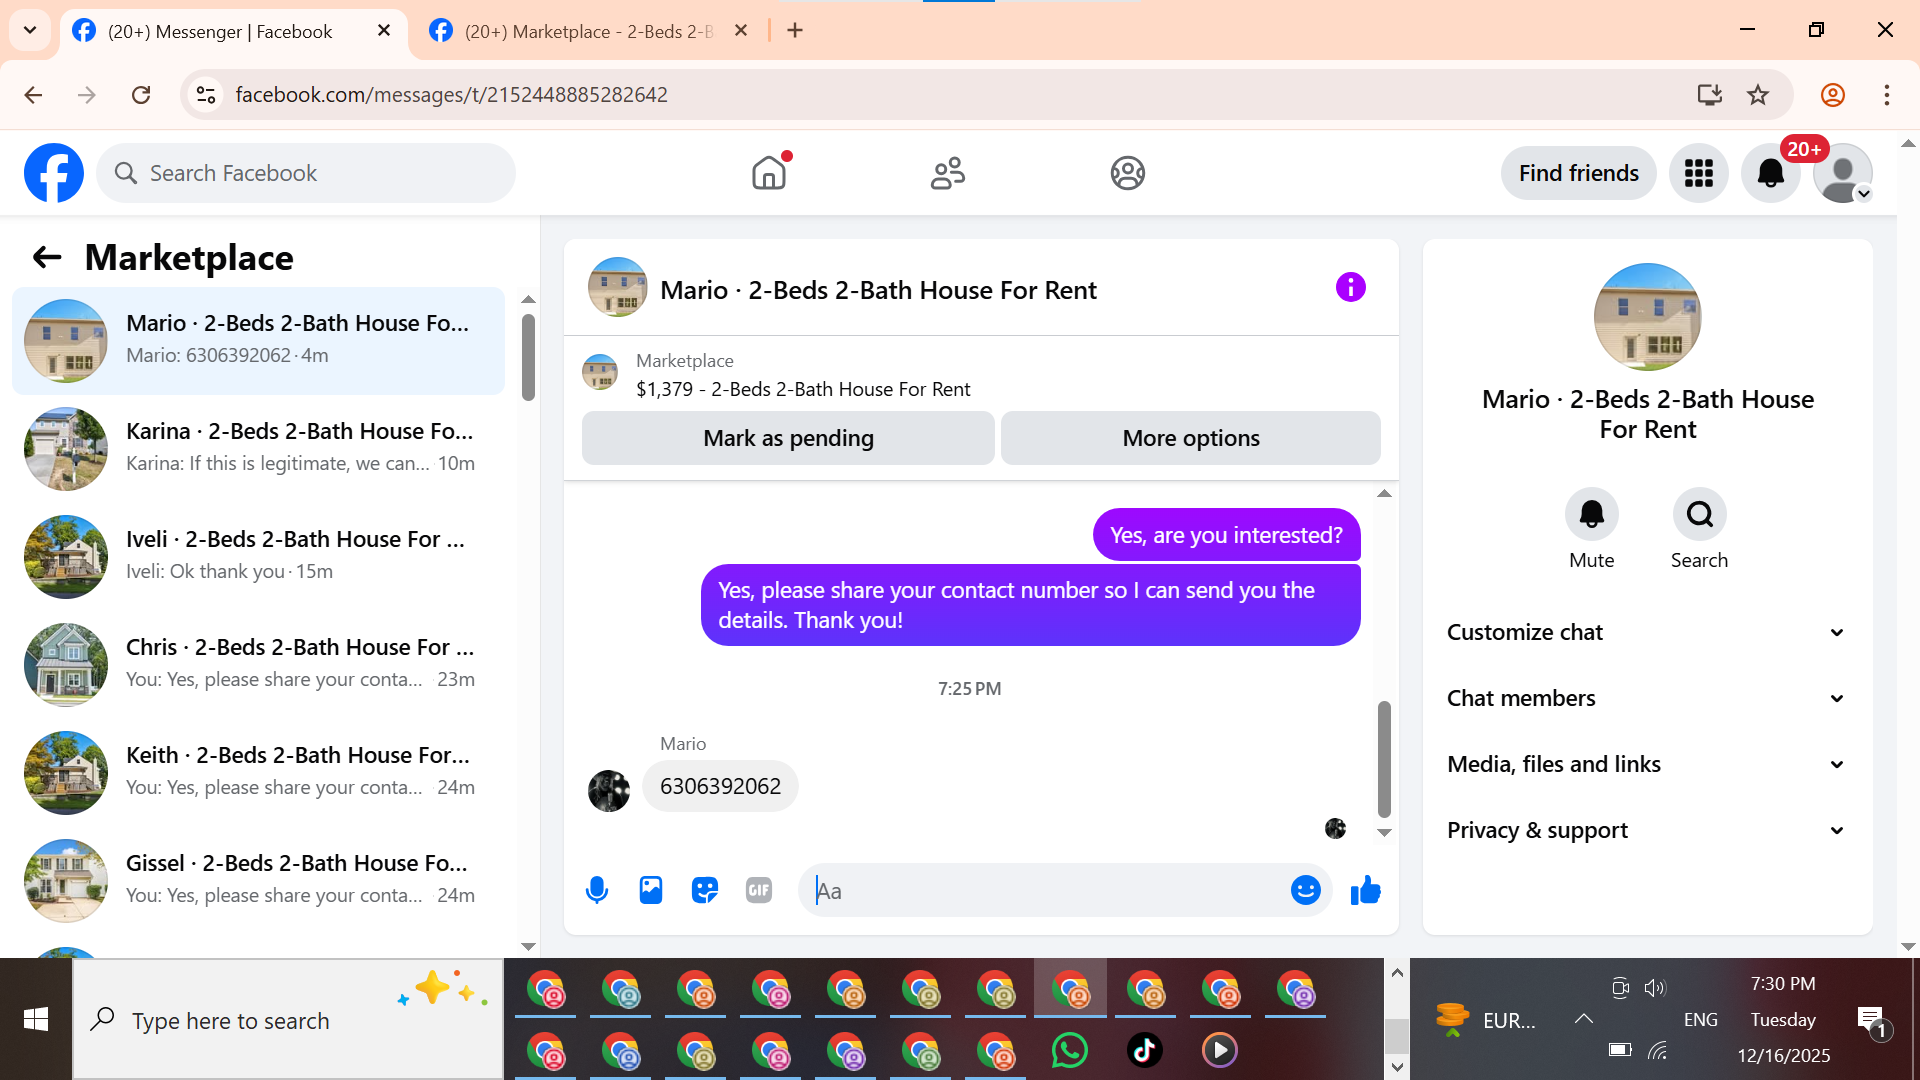This screenshot has width=1920, height=1080.
Task: Record a voice clip with microphone icon
Action: click(597, 890)
